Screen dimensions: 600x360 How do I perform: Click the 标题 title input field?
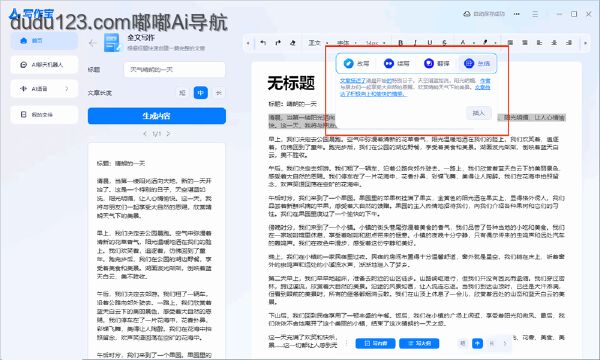(x=174, y=70)
